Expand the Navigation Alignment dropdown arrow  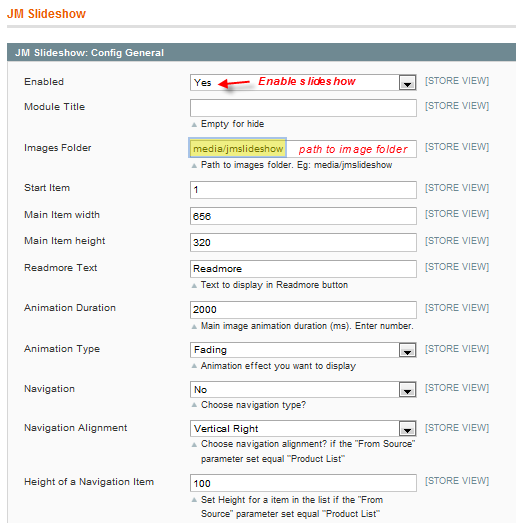[x=407, y=429]
